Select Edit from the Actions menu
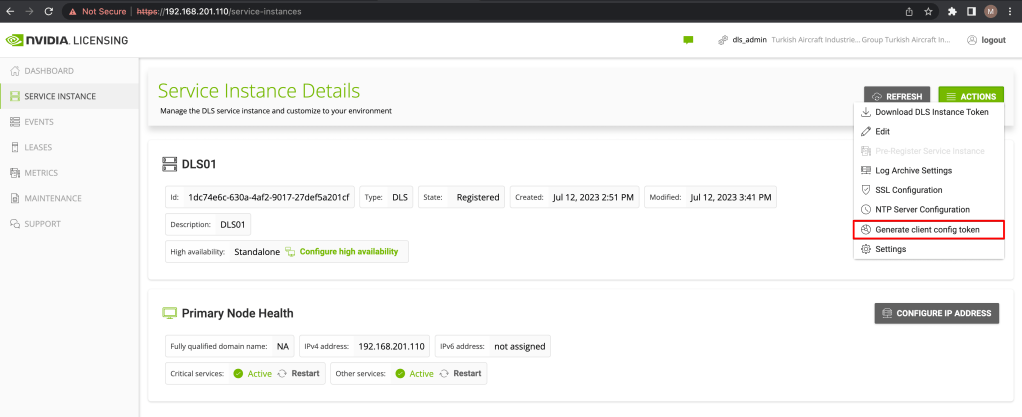This screenshot has width=1022, height=417. click(882, 131)
